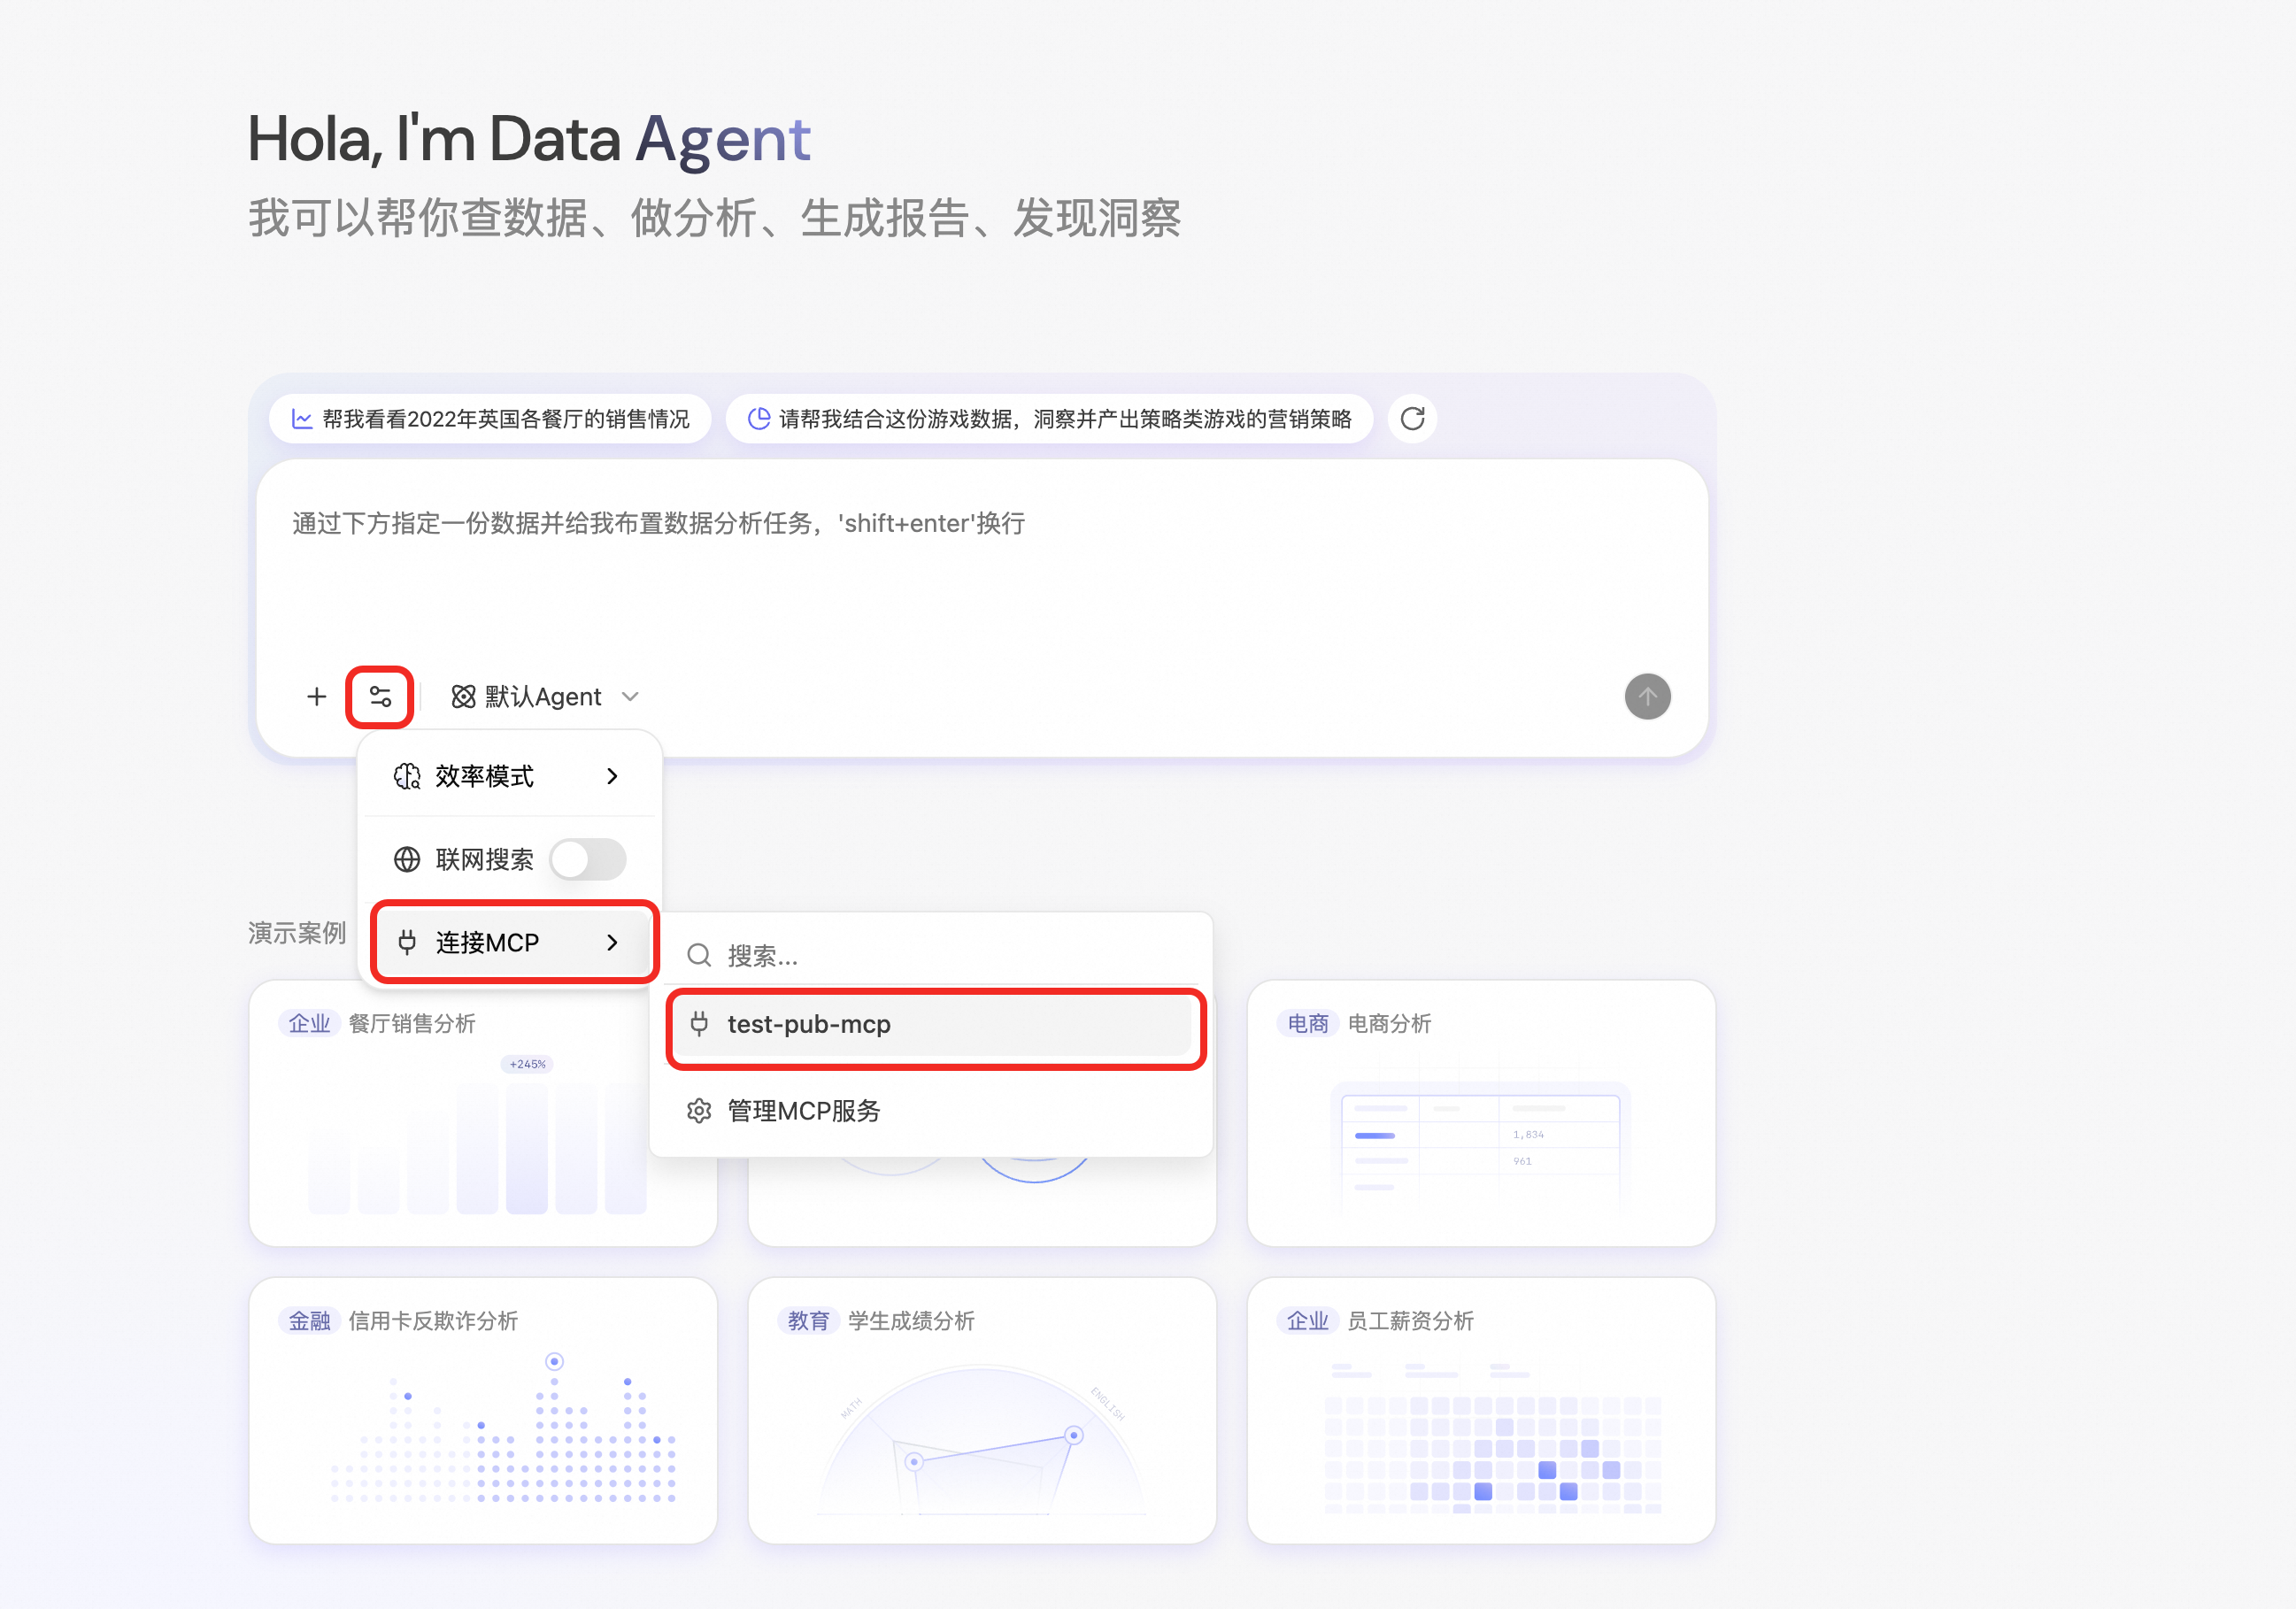The image size is (2296, 1609).
Task: Click the gear icon for 管理MCP服务
Action: tap(699, 1110)
